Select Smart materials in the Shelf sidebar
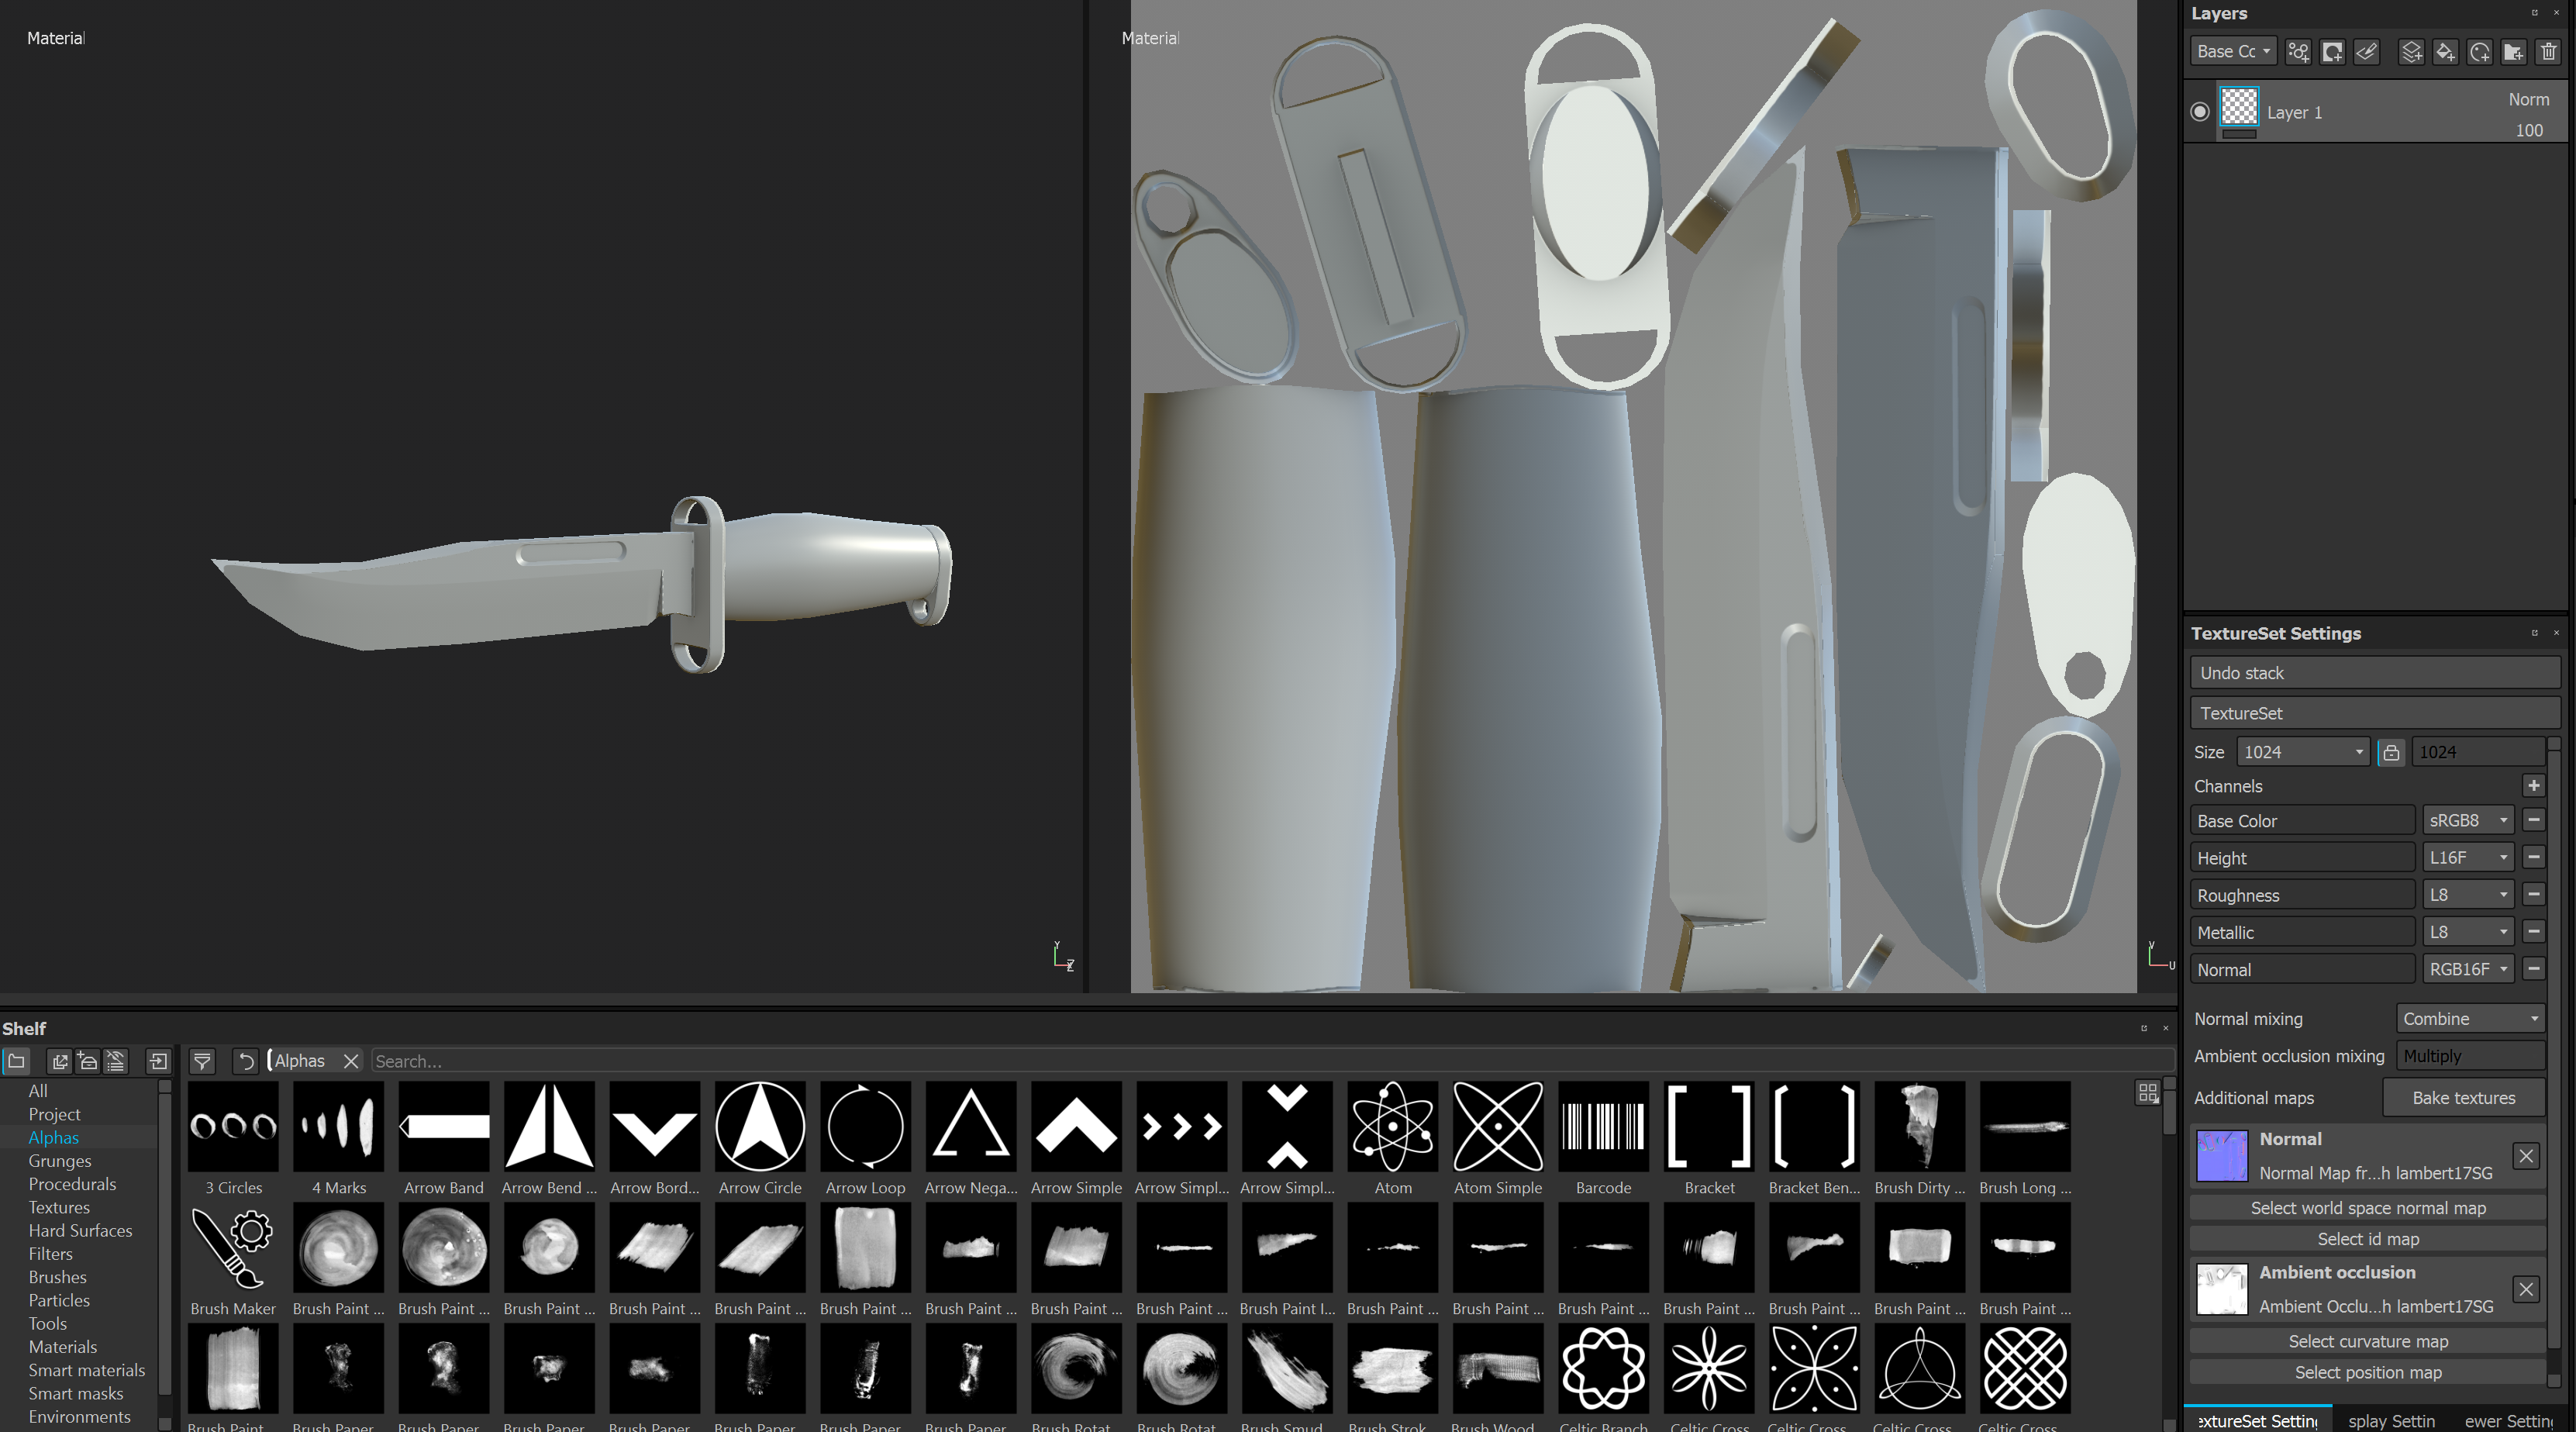The image size is (2576, 1432). [x=86, y=1370]
